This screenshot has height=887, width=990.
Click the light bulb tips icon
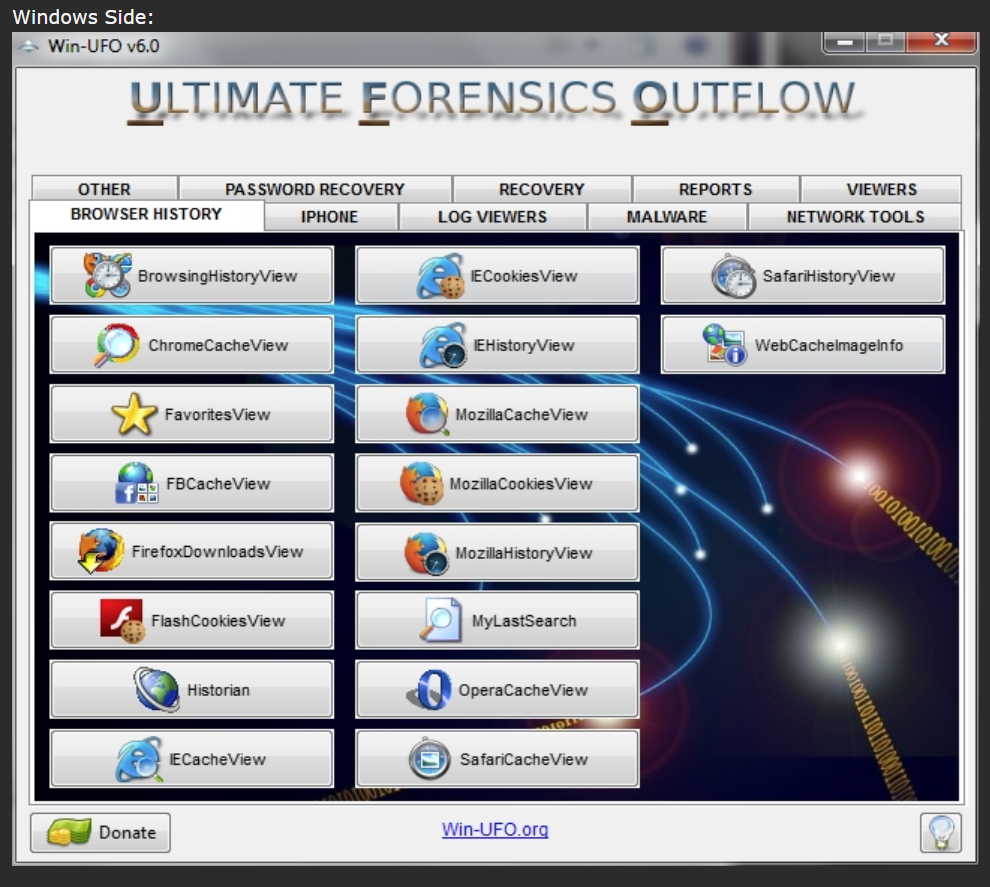pyautogui.click(x=940, y=833)
